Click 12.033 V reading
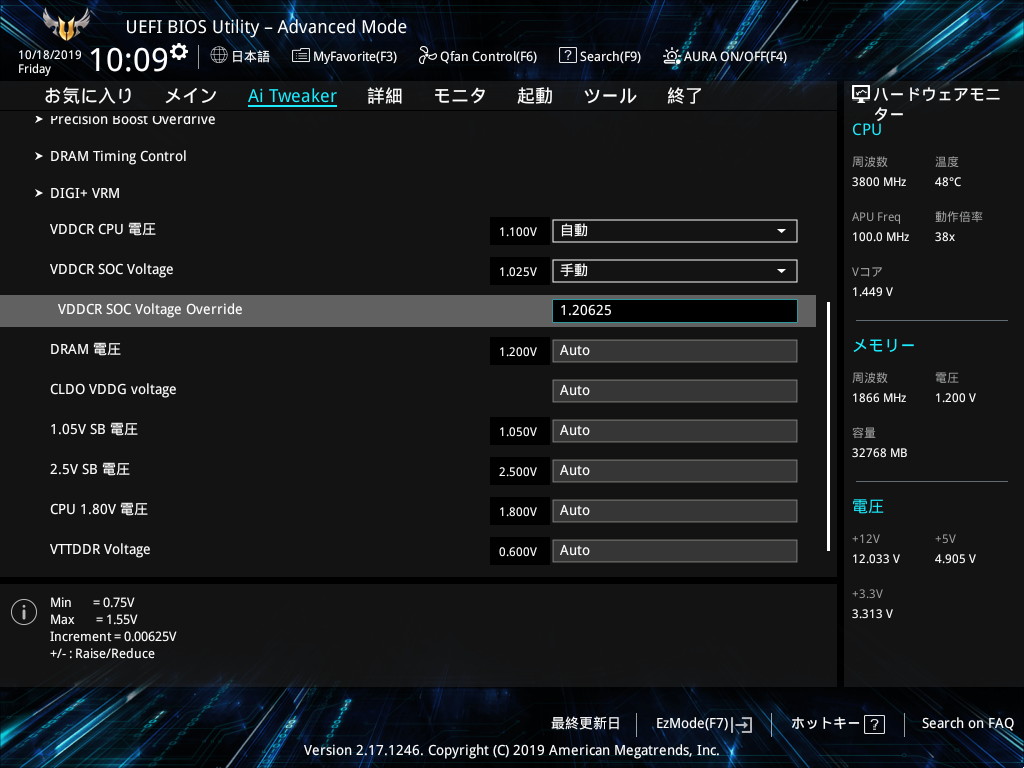This screenshot has height=768, width=1024. (x=875, y=559)
